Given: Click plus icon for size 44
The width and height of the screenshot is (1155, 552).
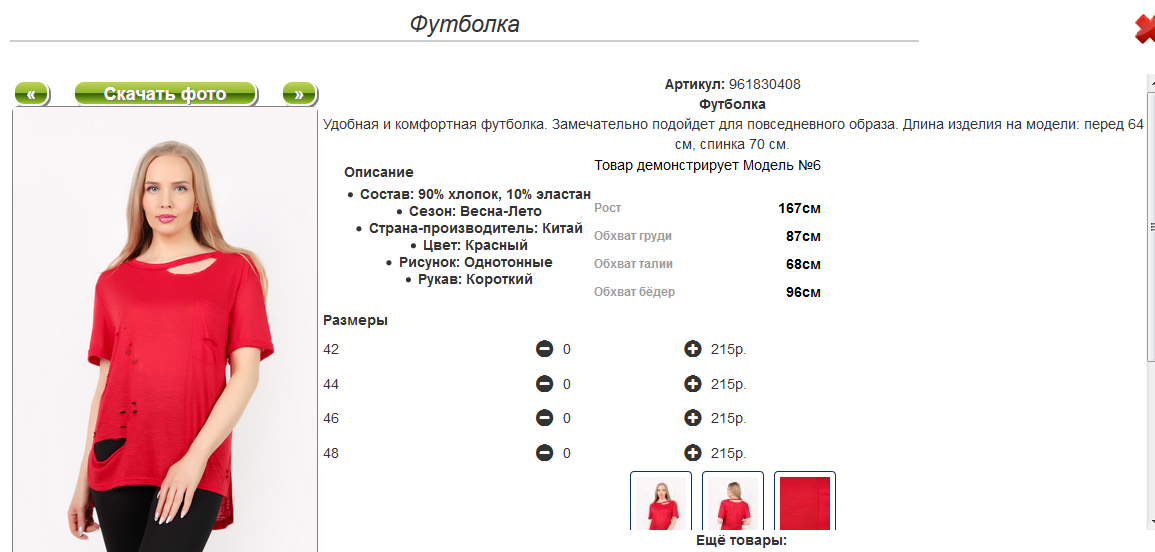Looking at the screenshot, I should (692, 384).
